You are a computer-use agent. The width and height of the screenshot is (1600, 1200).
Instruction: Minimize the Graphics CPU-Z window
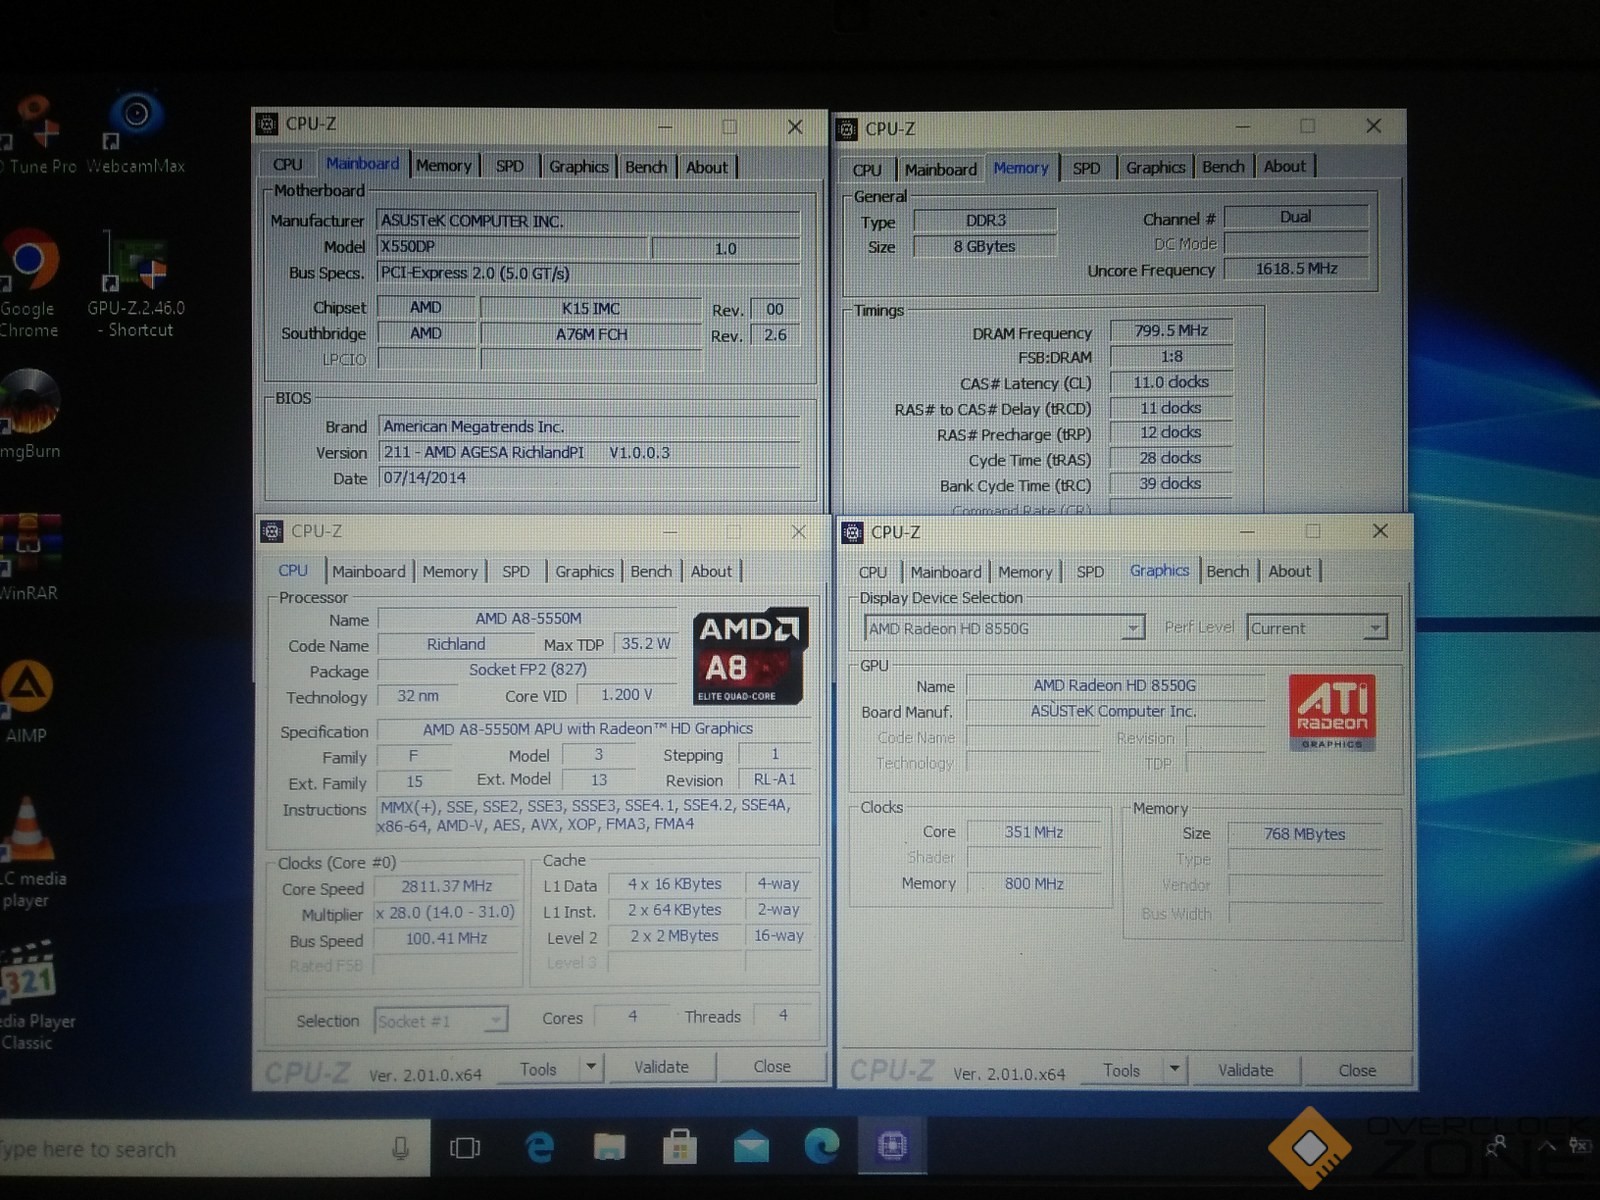tap(1247, 531)
